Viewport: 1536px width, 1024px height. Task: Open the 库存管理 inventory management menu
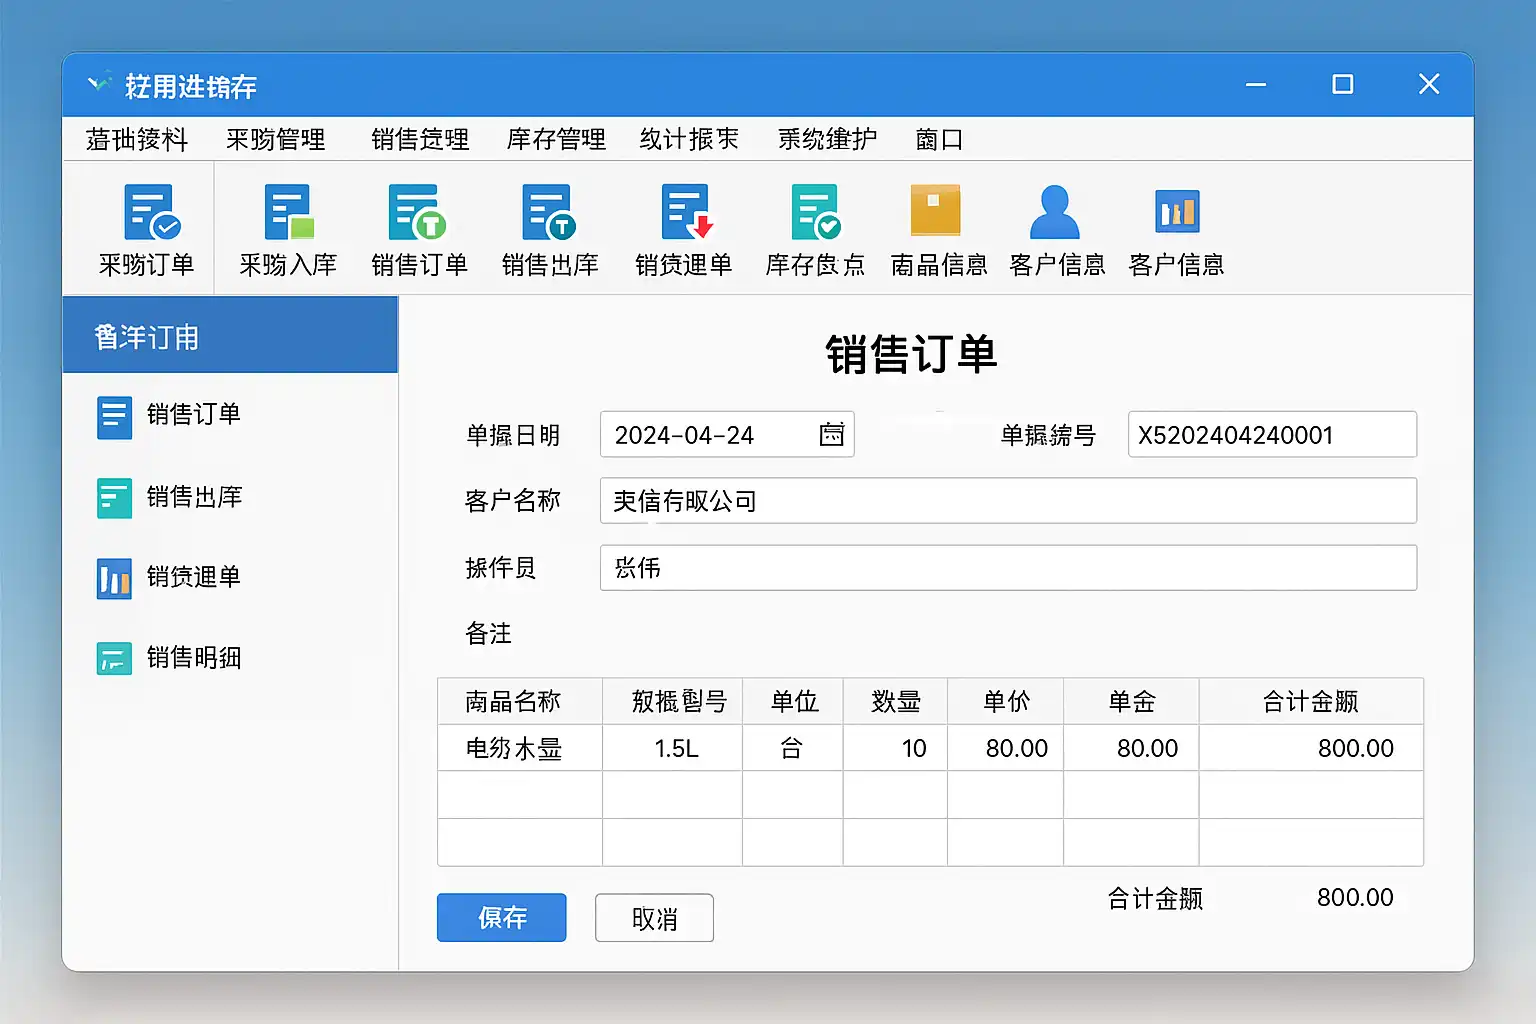pos(556,139)
